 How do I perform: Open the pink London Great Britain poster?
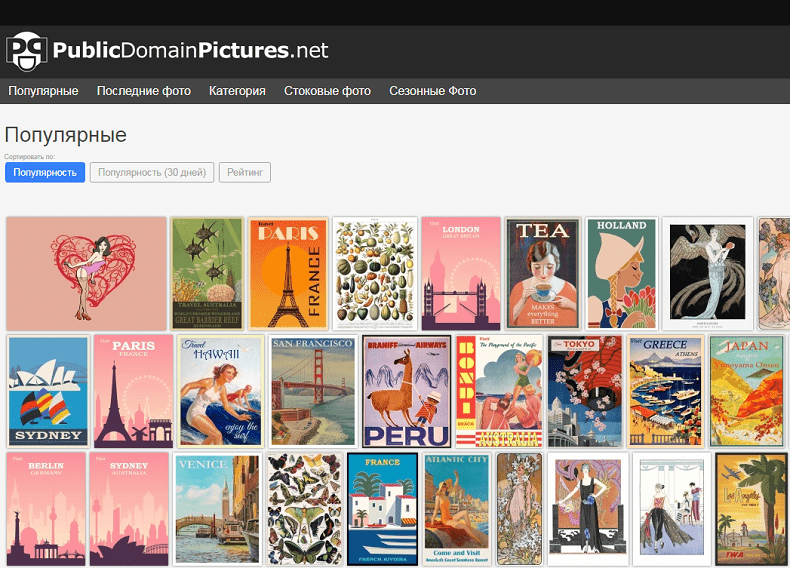(x=461, y=274)
